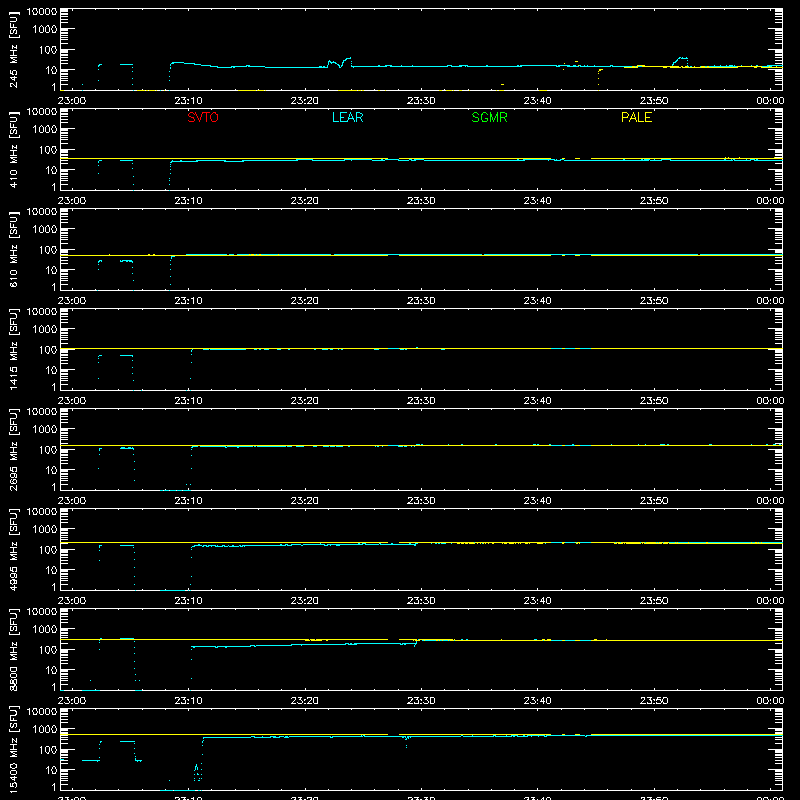
Task: Click 23:50 tick below the 245 MHz panel
Action: [654, 101]
